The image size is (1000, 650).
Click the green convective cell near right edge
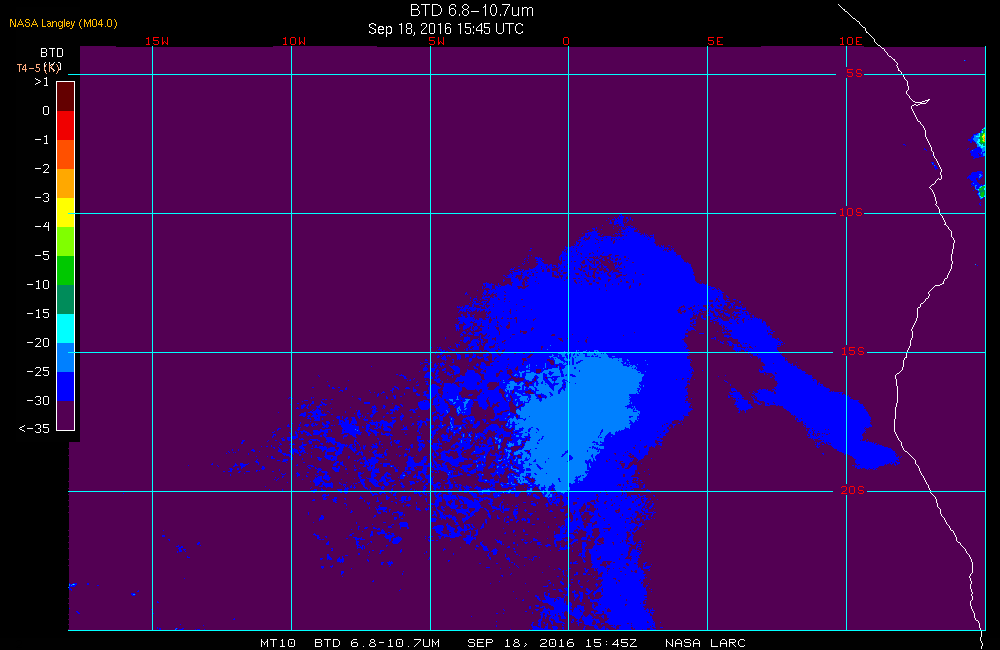click(x=980, y=140)
